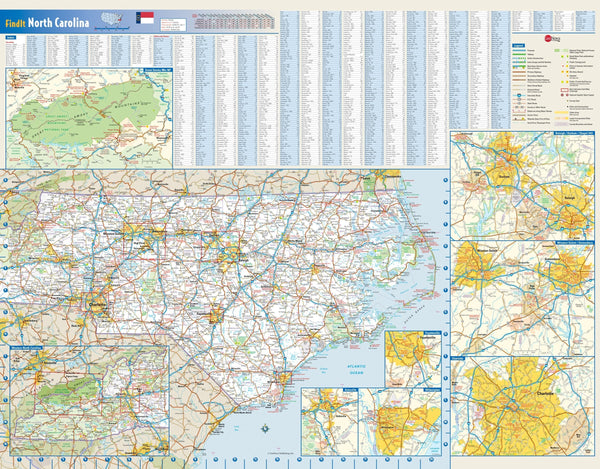Click the white state facts box in header

point(173,24)
